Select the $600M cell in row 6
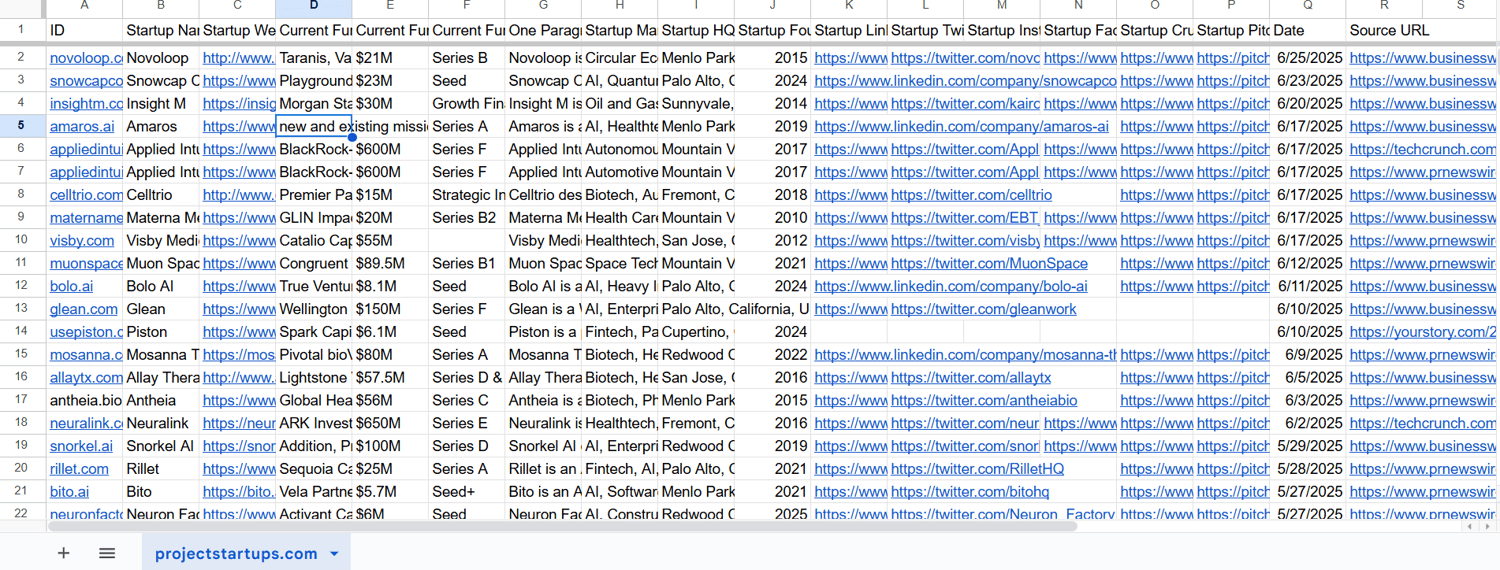 click(378, 149)
